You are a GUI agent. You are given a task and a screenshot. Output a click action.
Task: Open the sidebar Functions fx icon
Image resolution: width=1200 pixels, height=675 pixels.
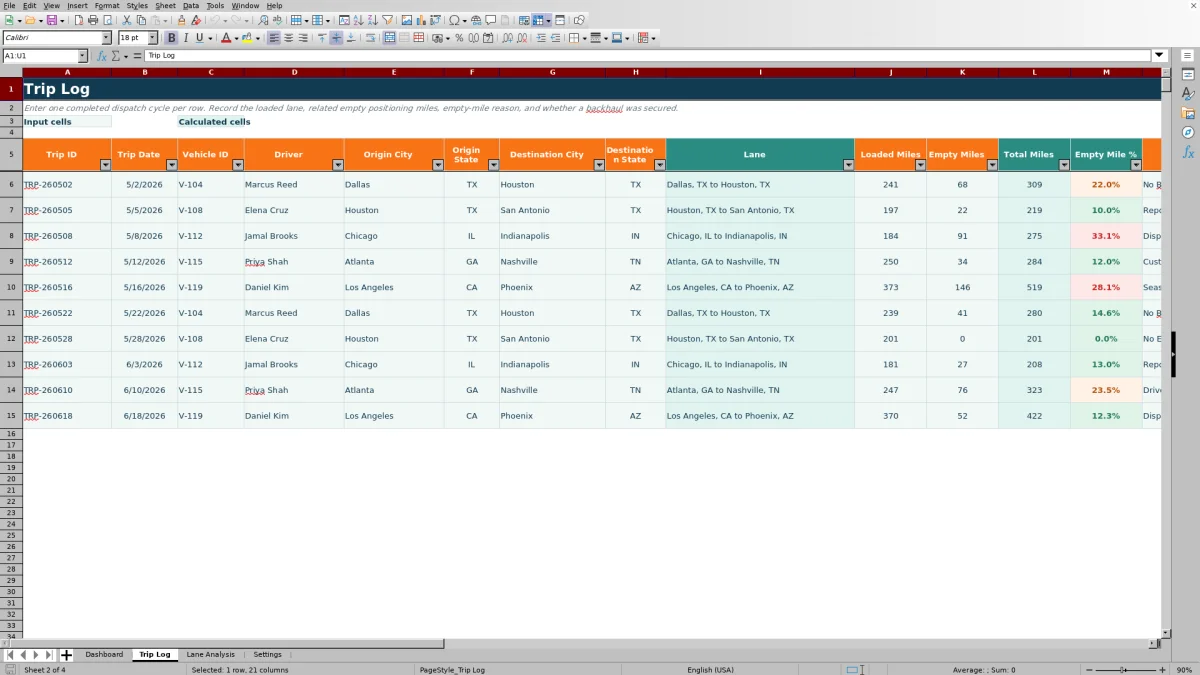(1188, 152)
